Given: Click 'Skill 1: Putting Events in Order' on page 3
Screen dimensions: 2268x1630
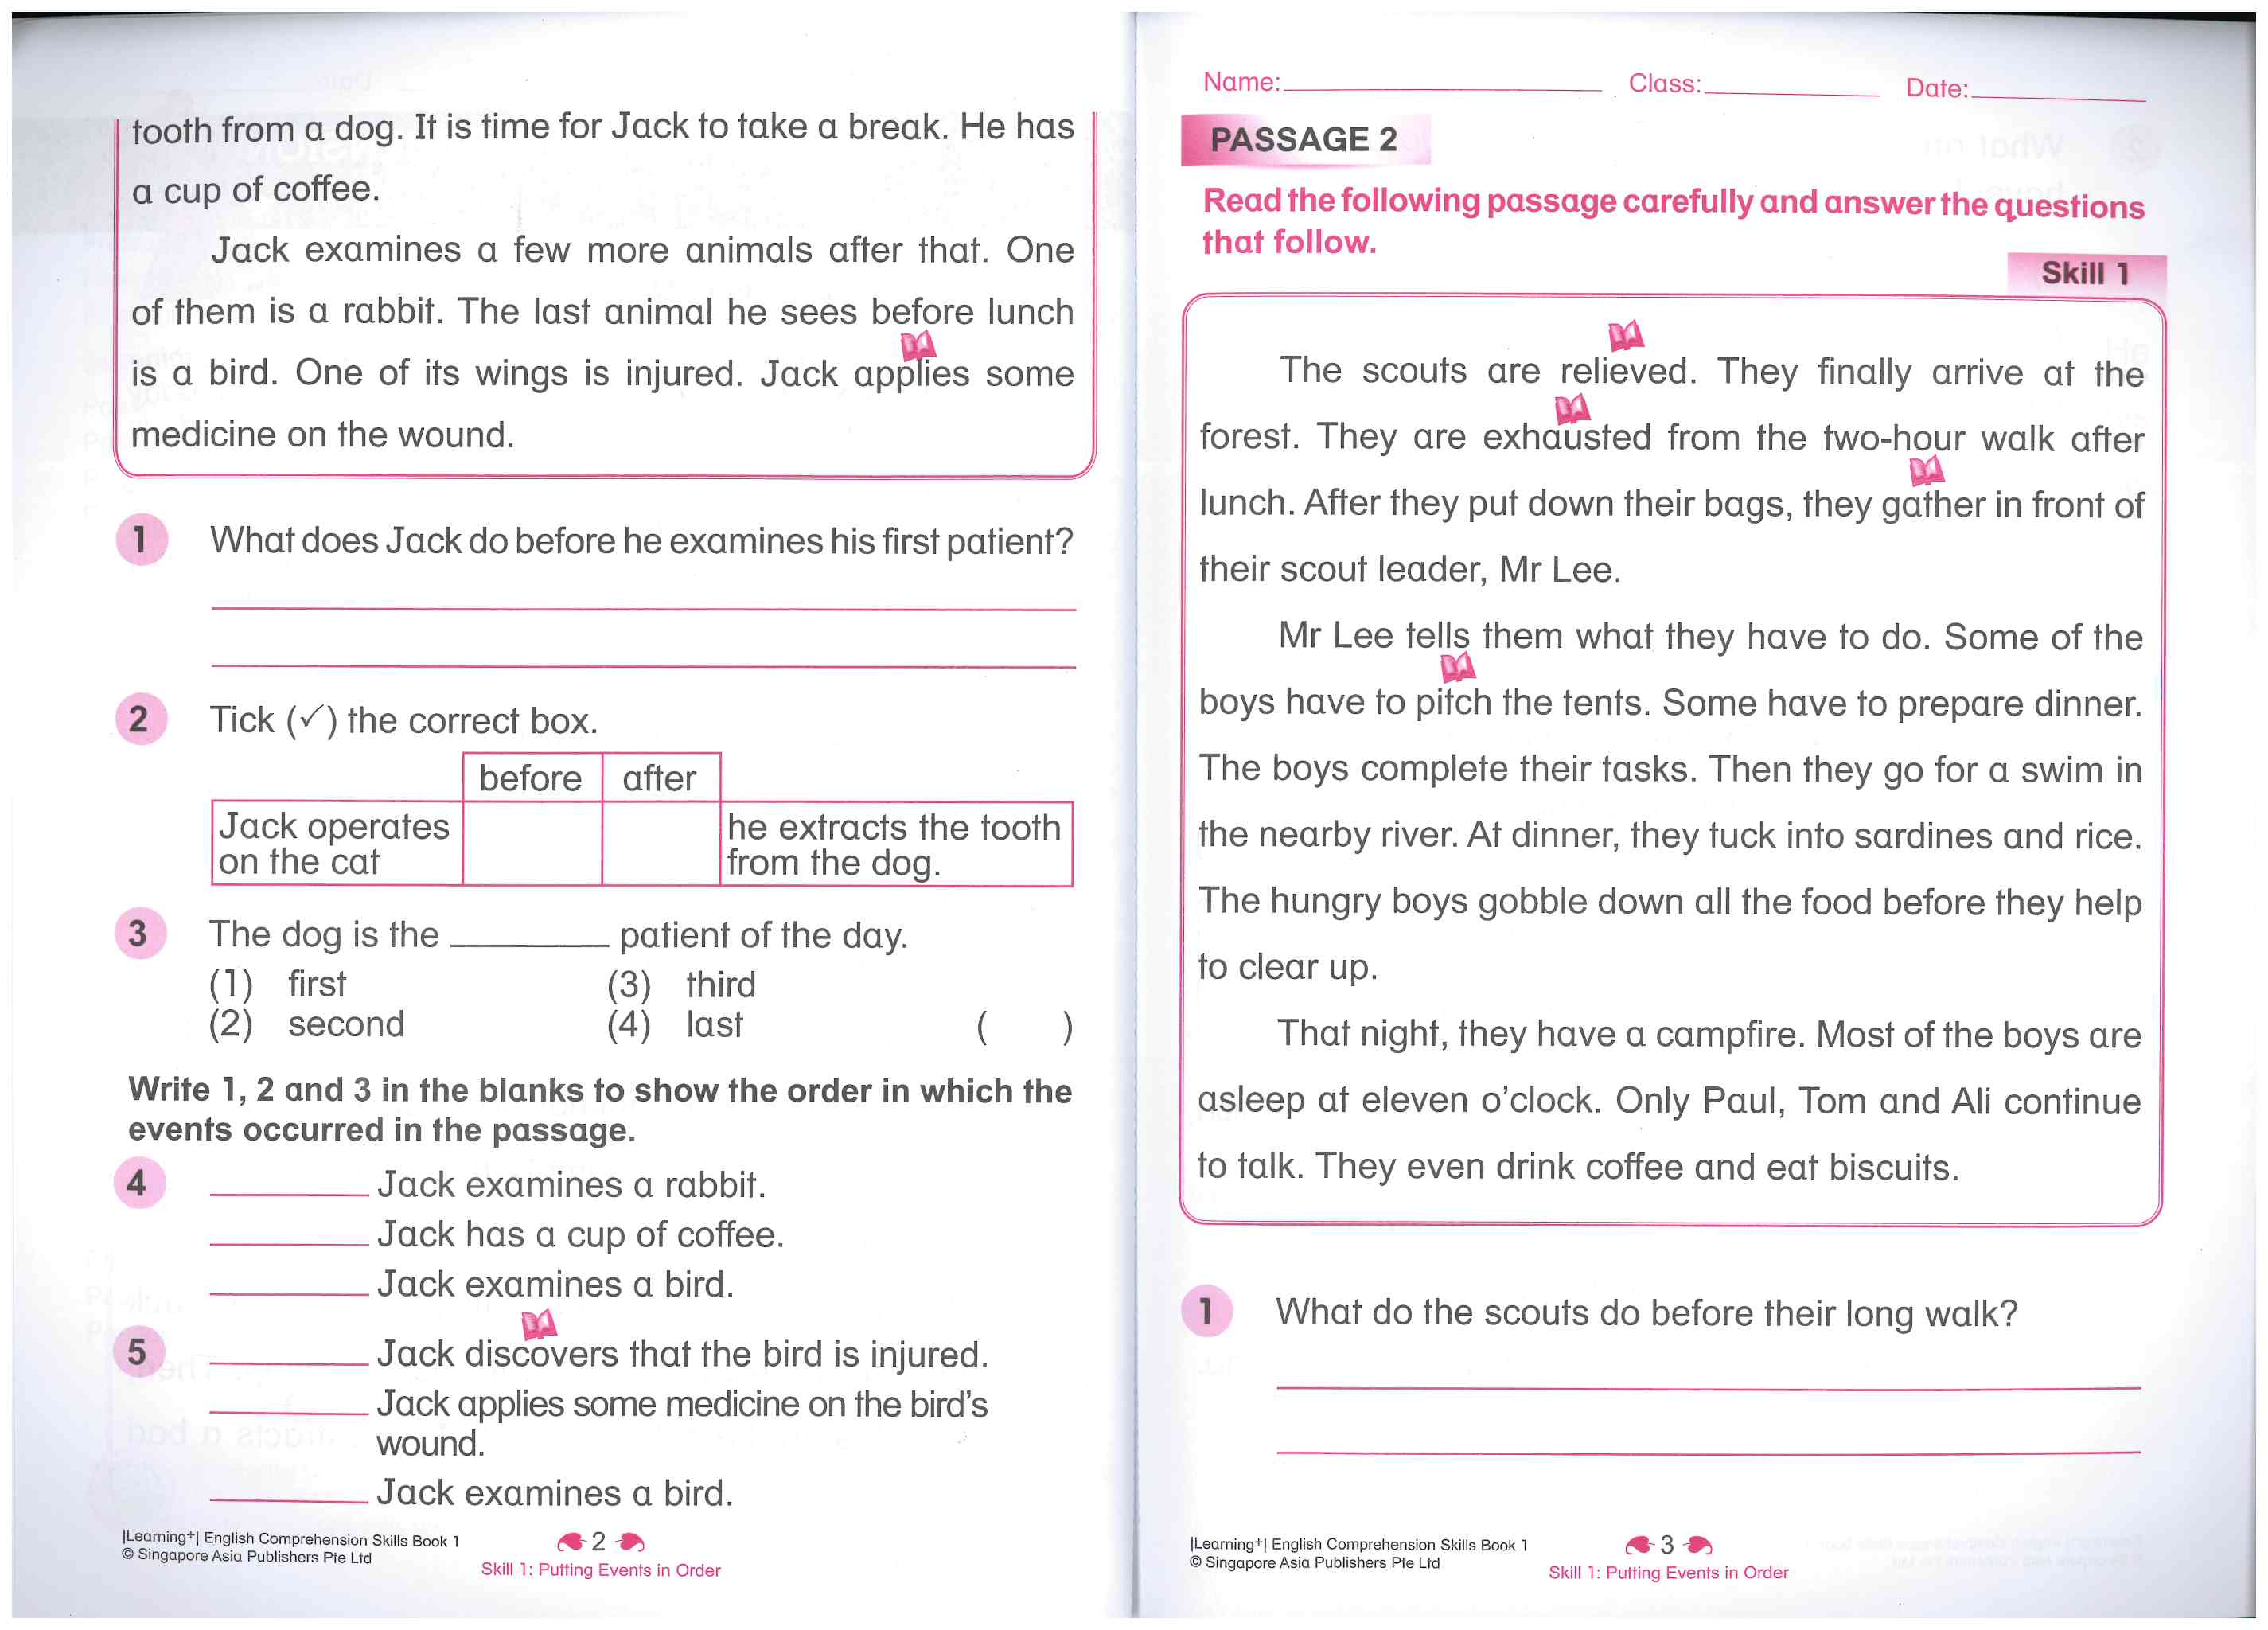Looking at the screenshot, I should pos(1667,1572).
